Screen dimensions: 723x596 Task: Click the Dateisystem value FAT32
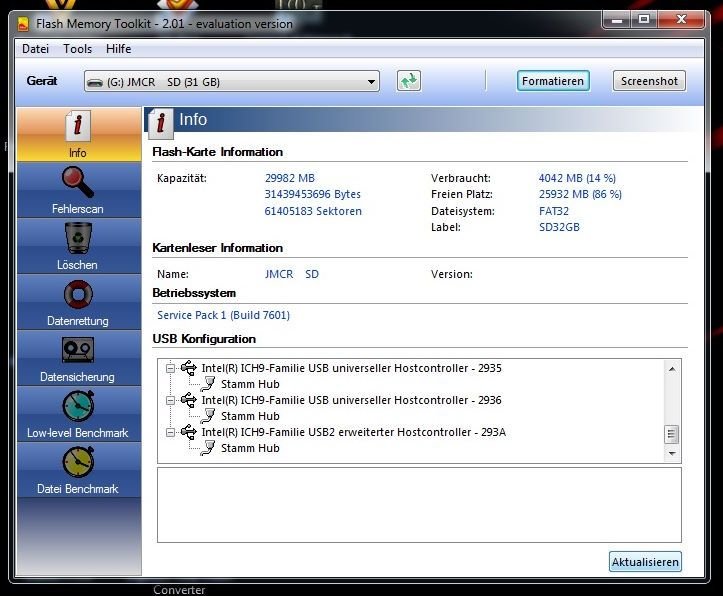554,211
